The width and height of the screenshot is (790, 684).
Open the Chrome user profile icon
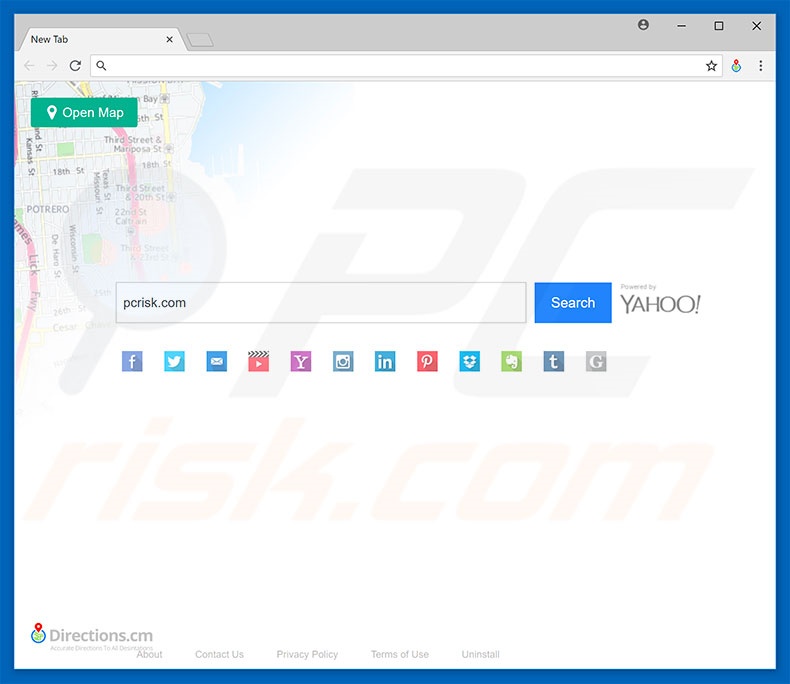click(x=643, y=25)
